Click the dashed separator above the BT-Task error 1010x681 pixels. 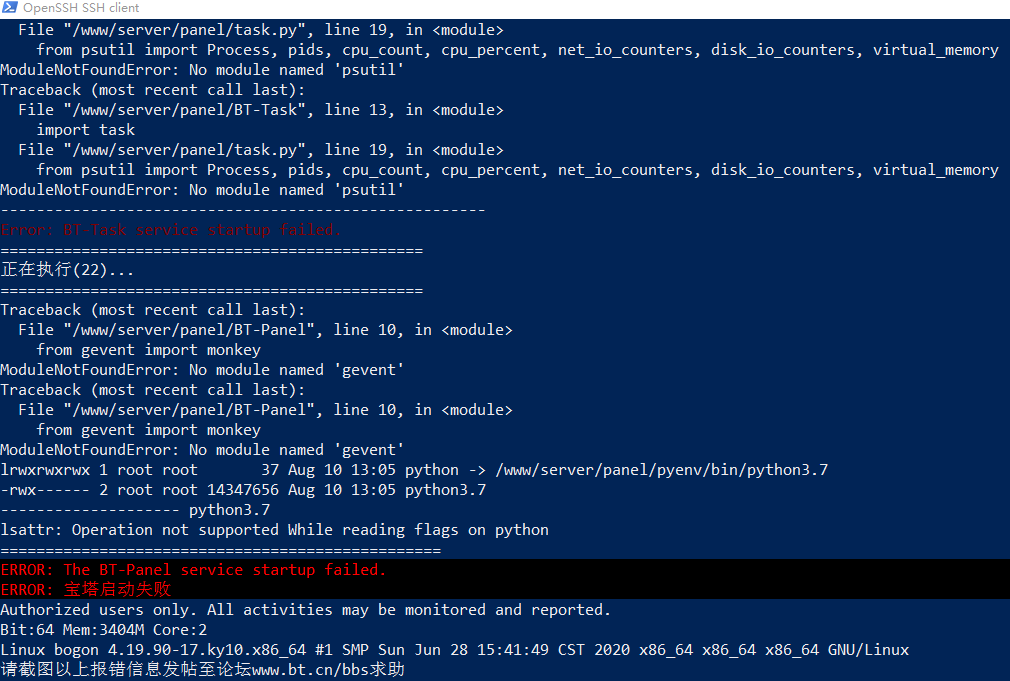point(242,210)
